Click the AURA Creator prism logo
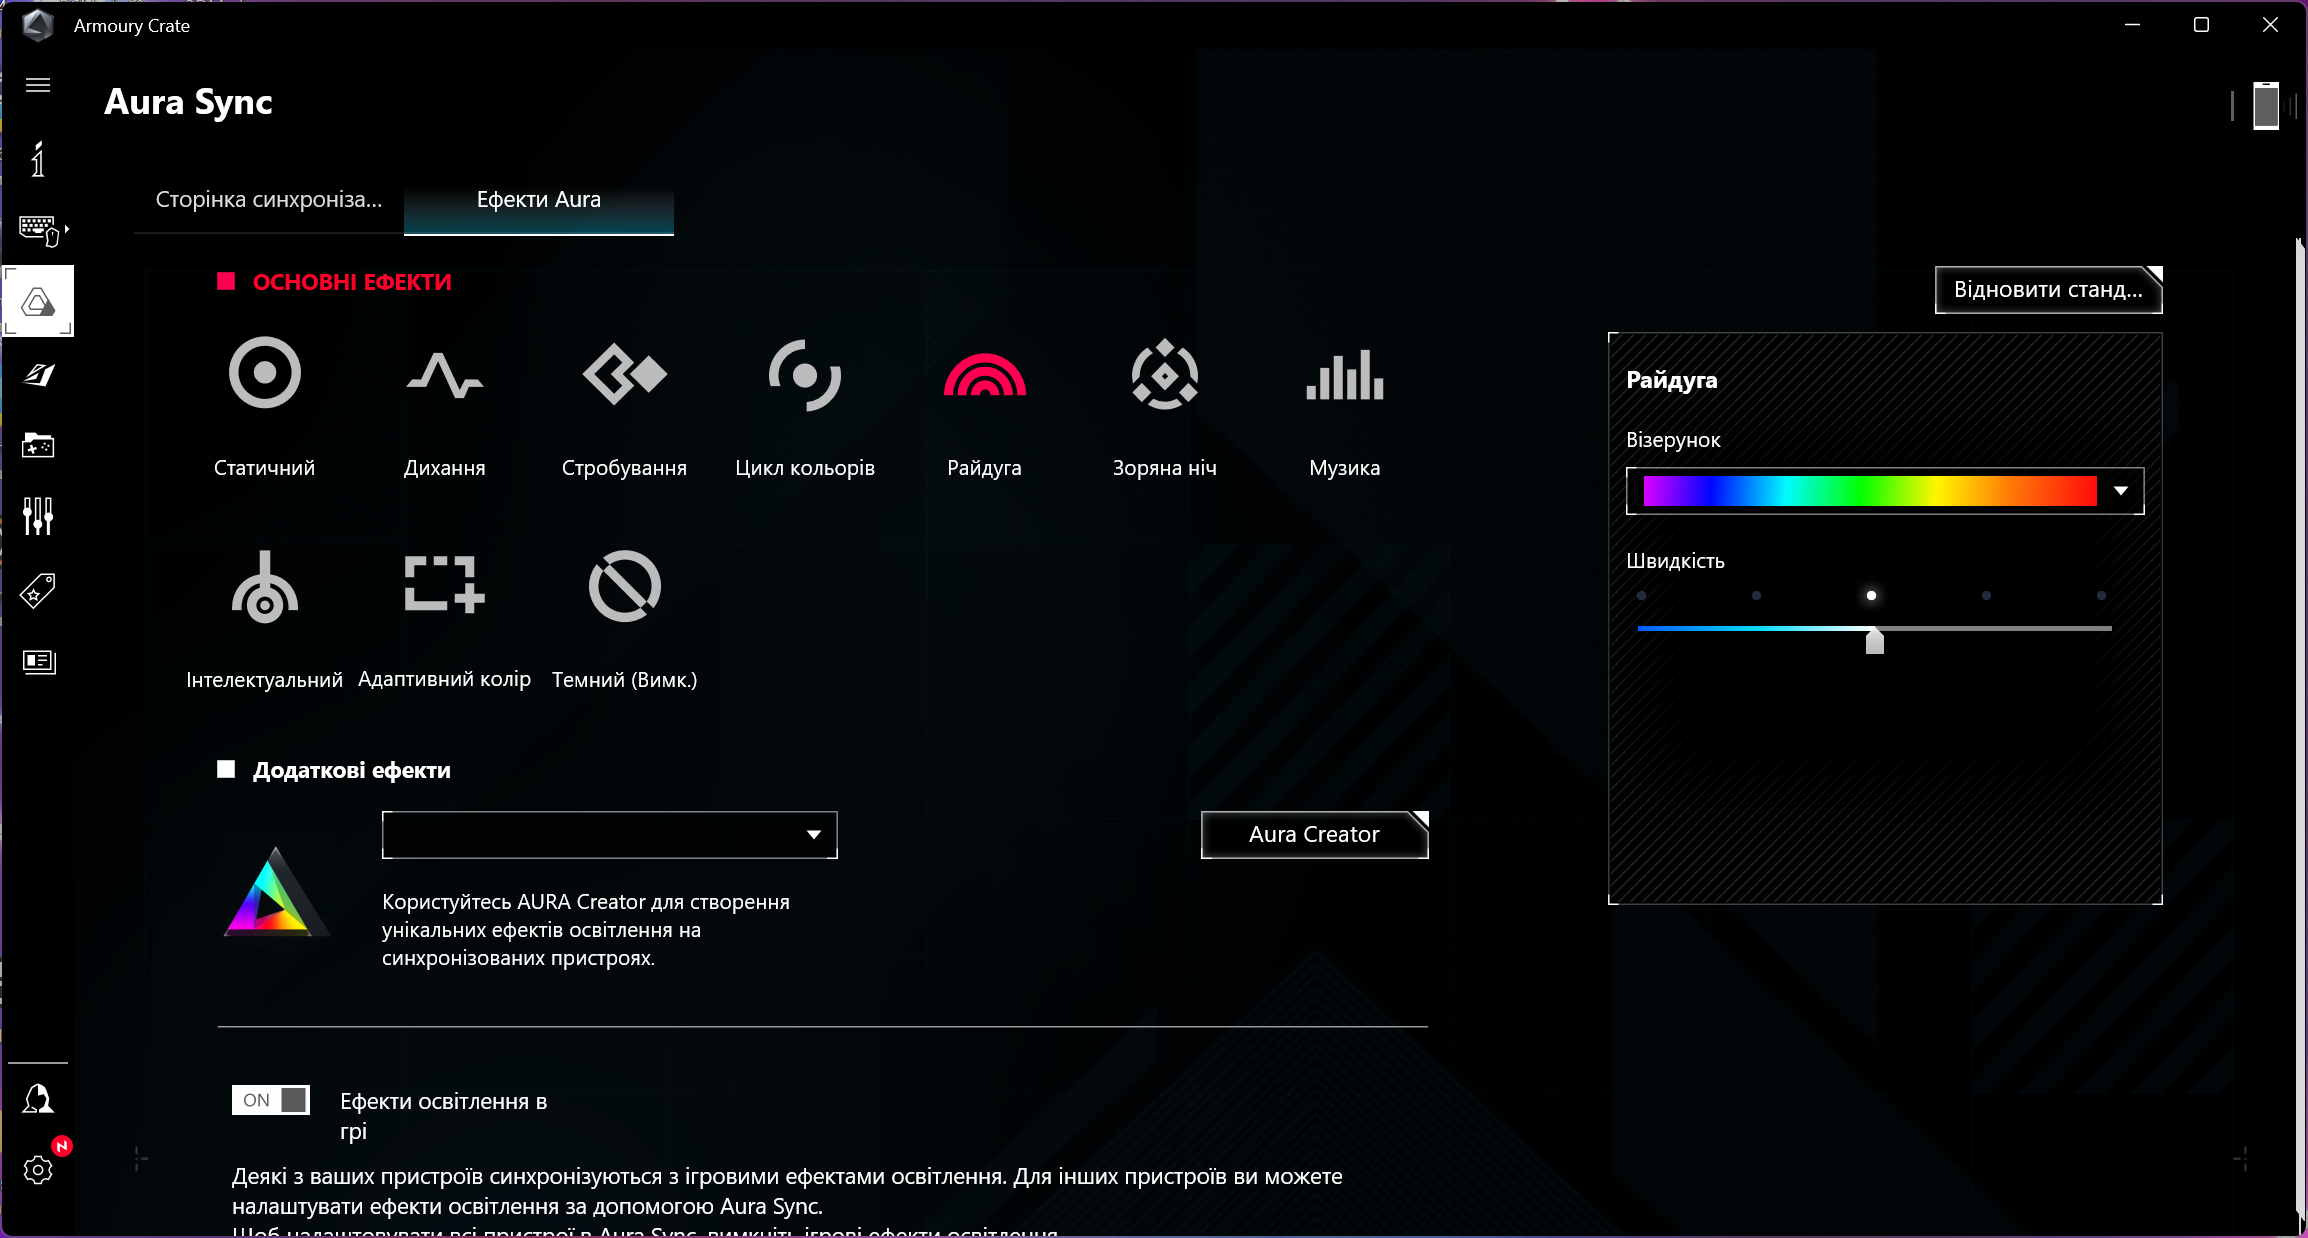This screenshot has height=1238, width=2308. click(x=274, y=892)
